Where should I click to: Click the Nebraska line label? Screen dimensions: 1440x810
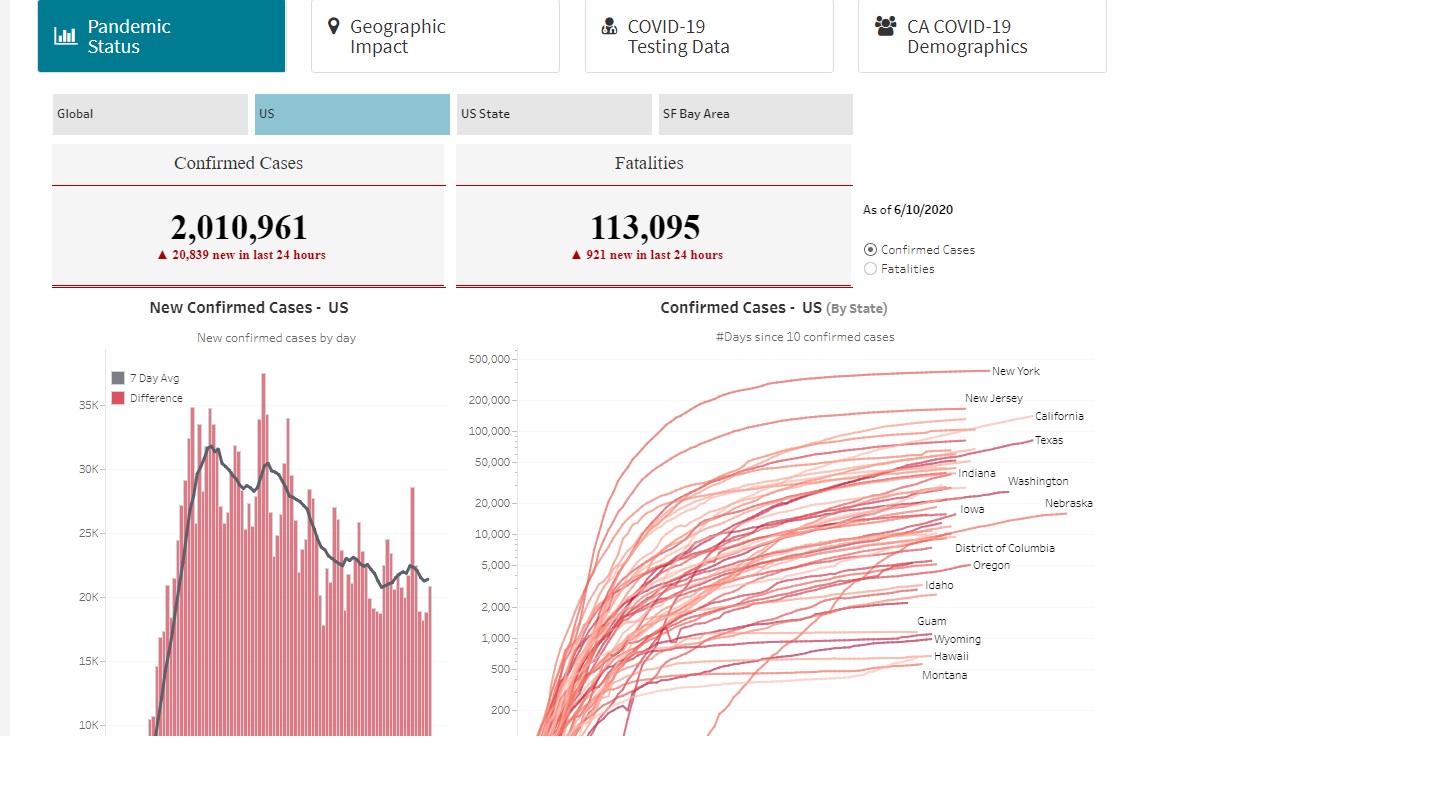tap(1068, 503)
